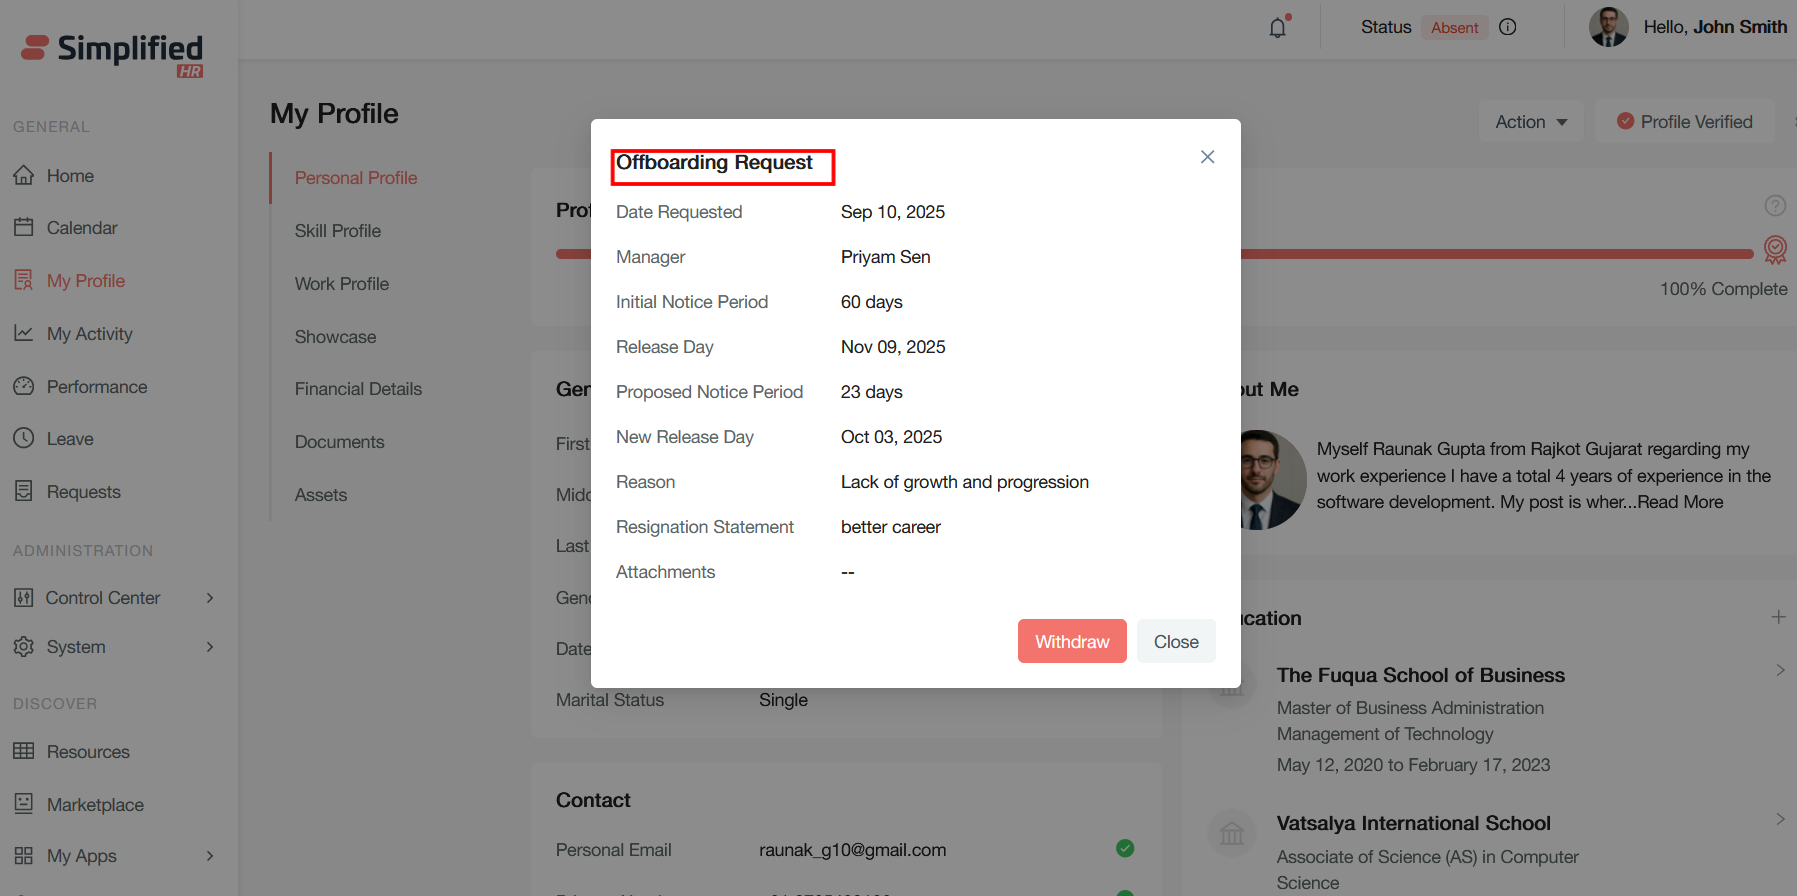The height and width of the screenshot is (896, 1797).
Task: Open the Action dropdown
Action: click(x=1531, y=122)
